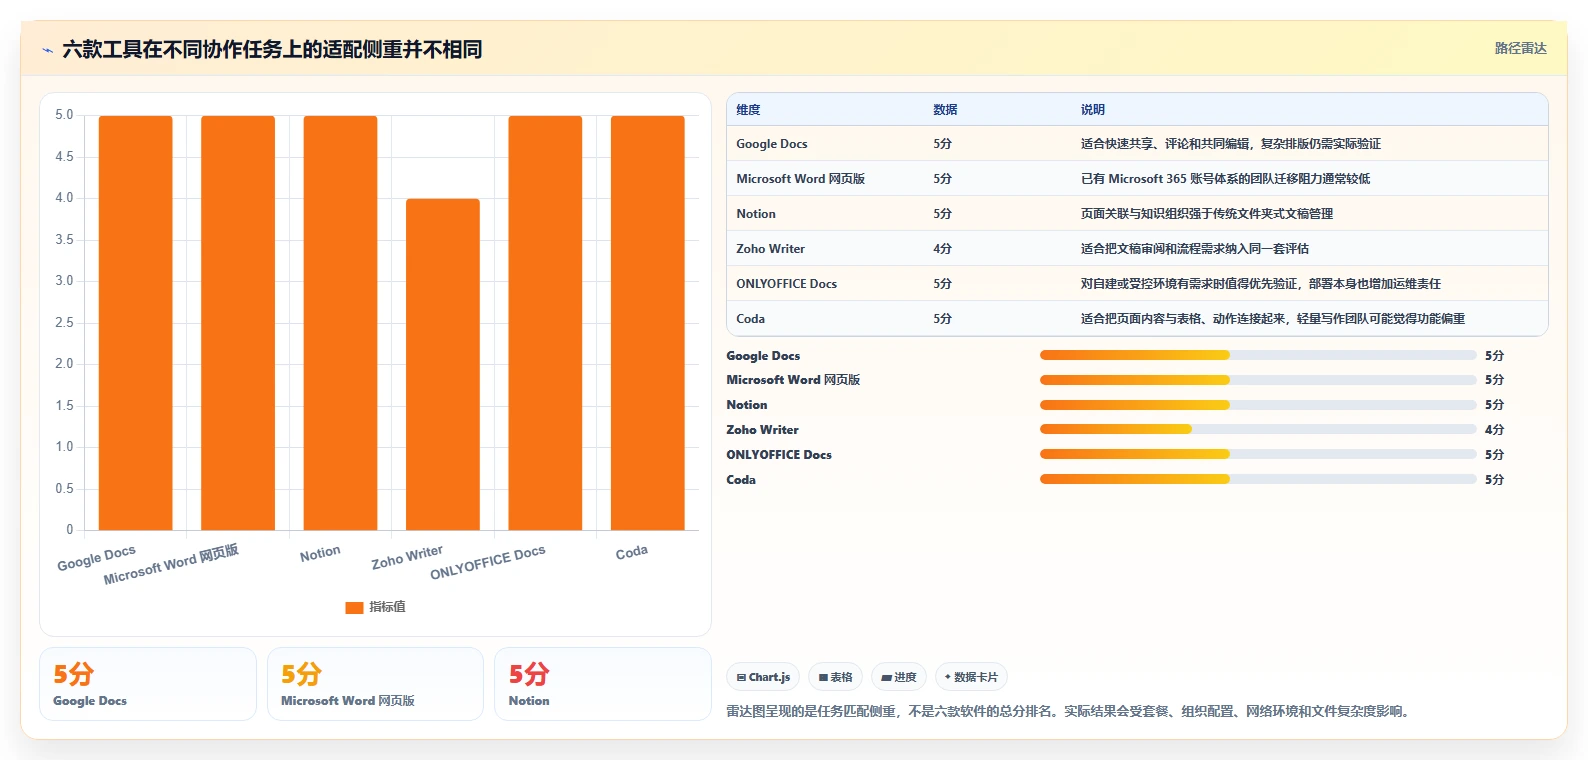Click the 4分 value beside the Zoho Writer progress bar
1588x760 pixels.
click(1494, 430)
